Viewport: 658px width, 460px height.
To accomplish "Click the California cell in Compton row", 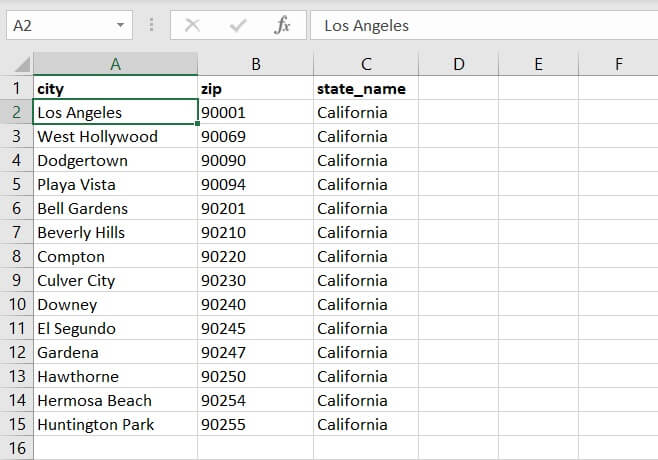I will (x=366, y=256).
